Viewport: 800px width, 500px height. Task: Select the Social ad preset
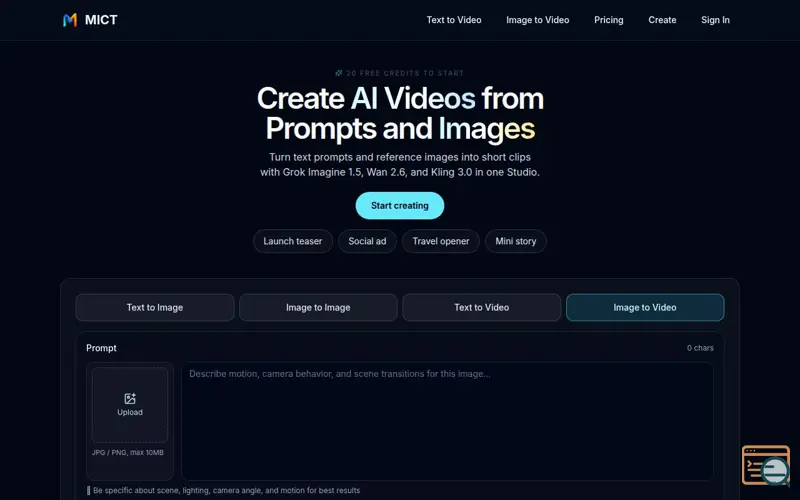point(367,241)
